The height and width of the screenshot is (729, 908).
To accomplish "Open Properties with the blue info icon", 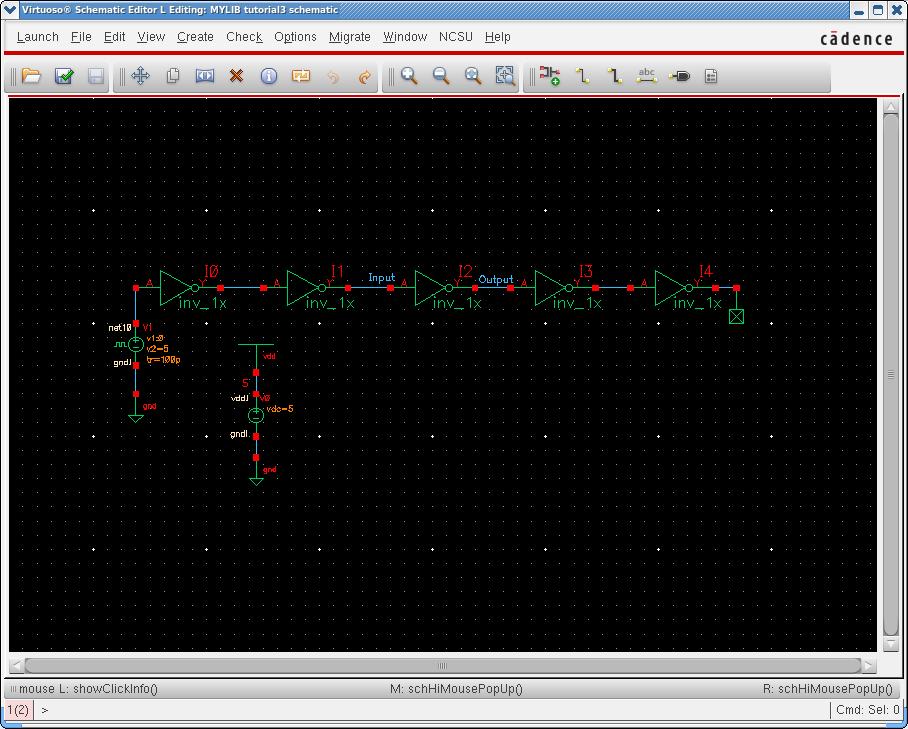I will [x=269, y=76].
